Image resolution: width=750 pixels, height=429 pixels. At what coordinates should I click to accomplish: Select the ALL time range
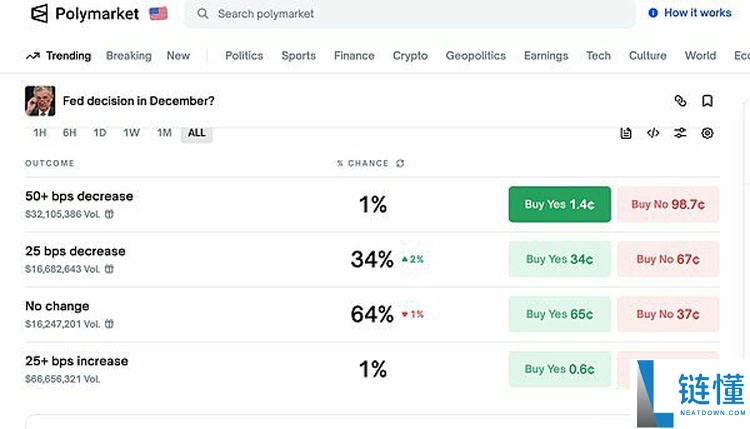pyautogui.click(x=197, y=133)
